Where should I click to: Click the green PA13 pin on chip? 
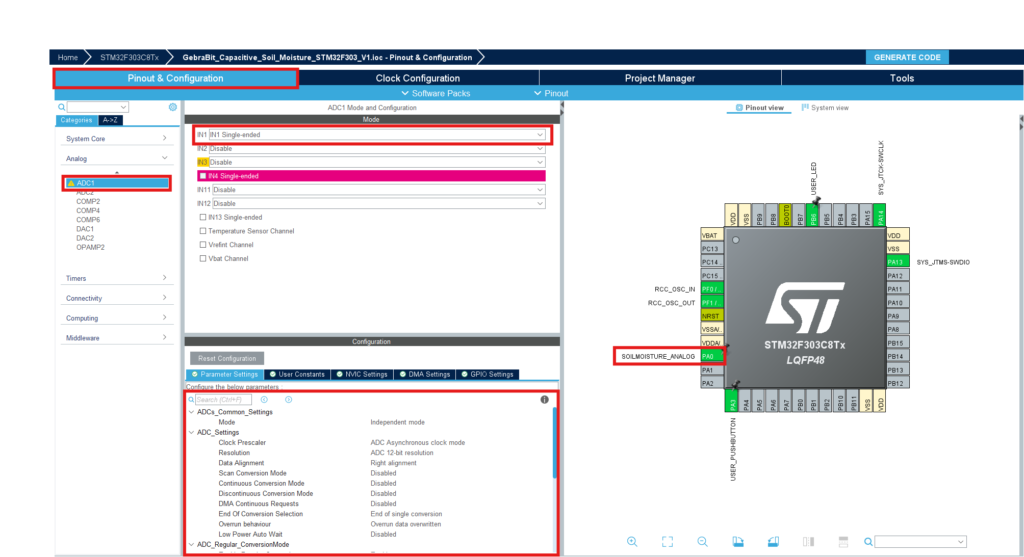tap(897, 262)
